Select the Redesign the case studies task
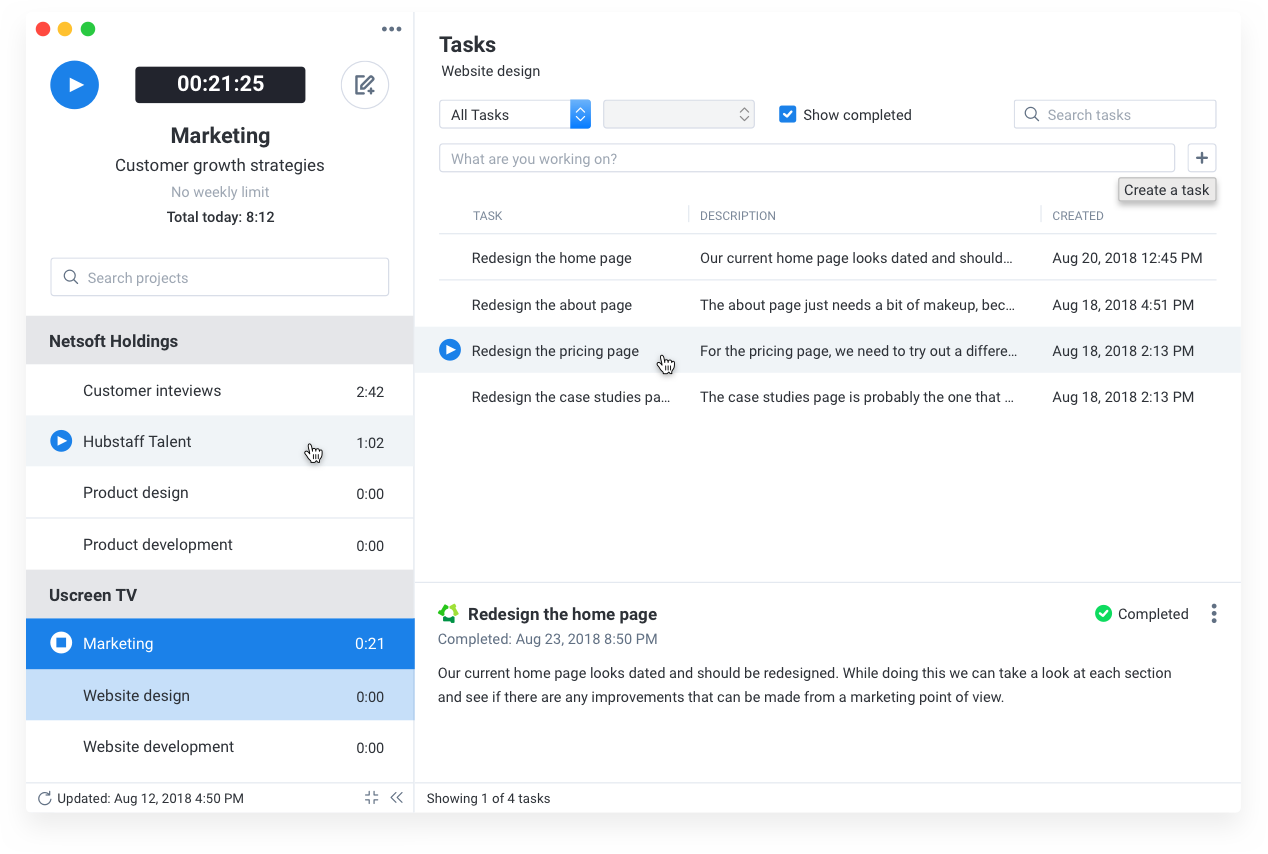 pos(827,397)
